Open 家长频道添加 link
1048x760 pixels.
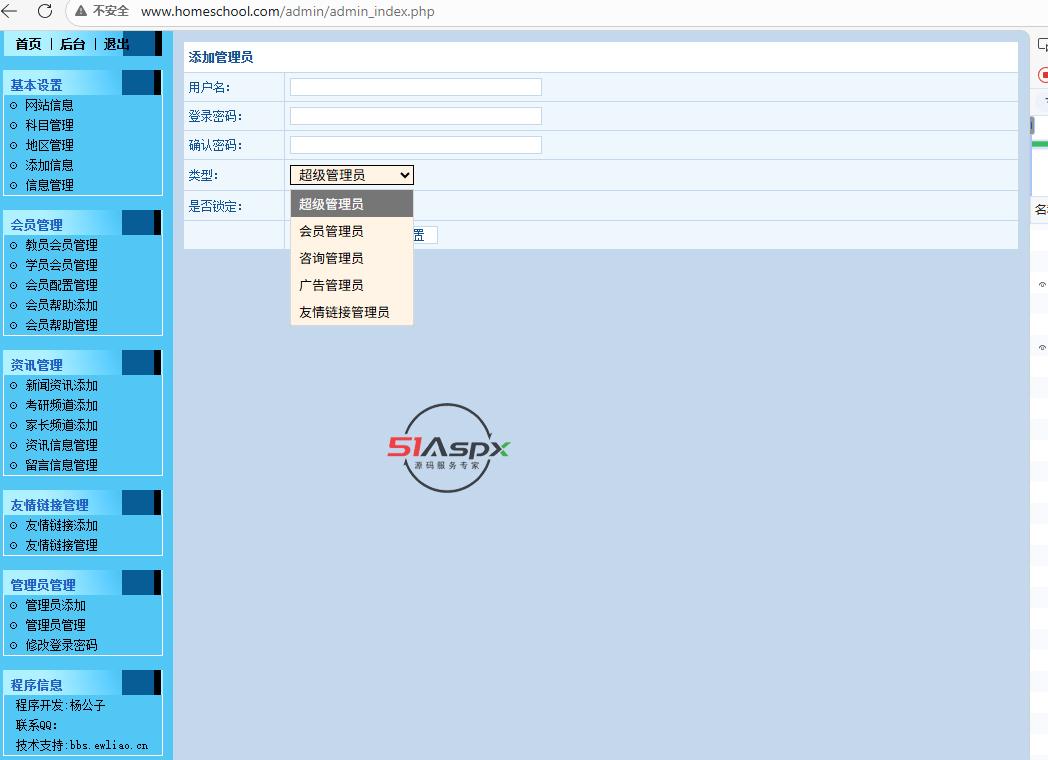(61, 426)
